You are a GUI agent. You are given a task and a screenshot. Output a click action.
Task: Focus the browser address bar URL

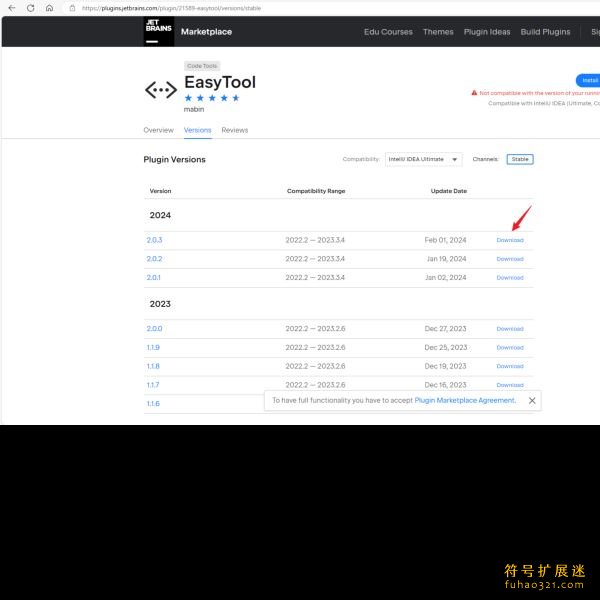pyautogui.click(x=171, y=8)
